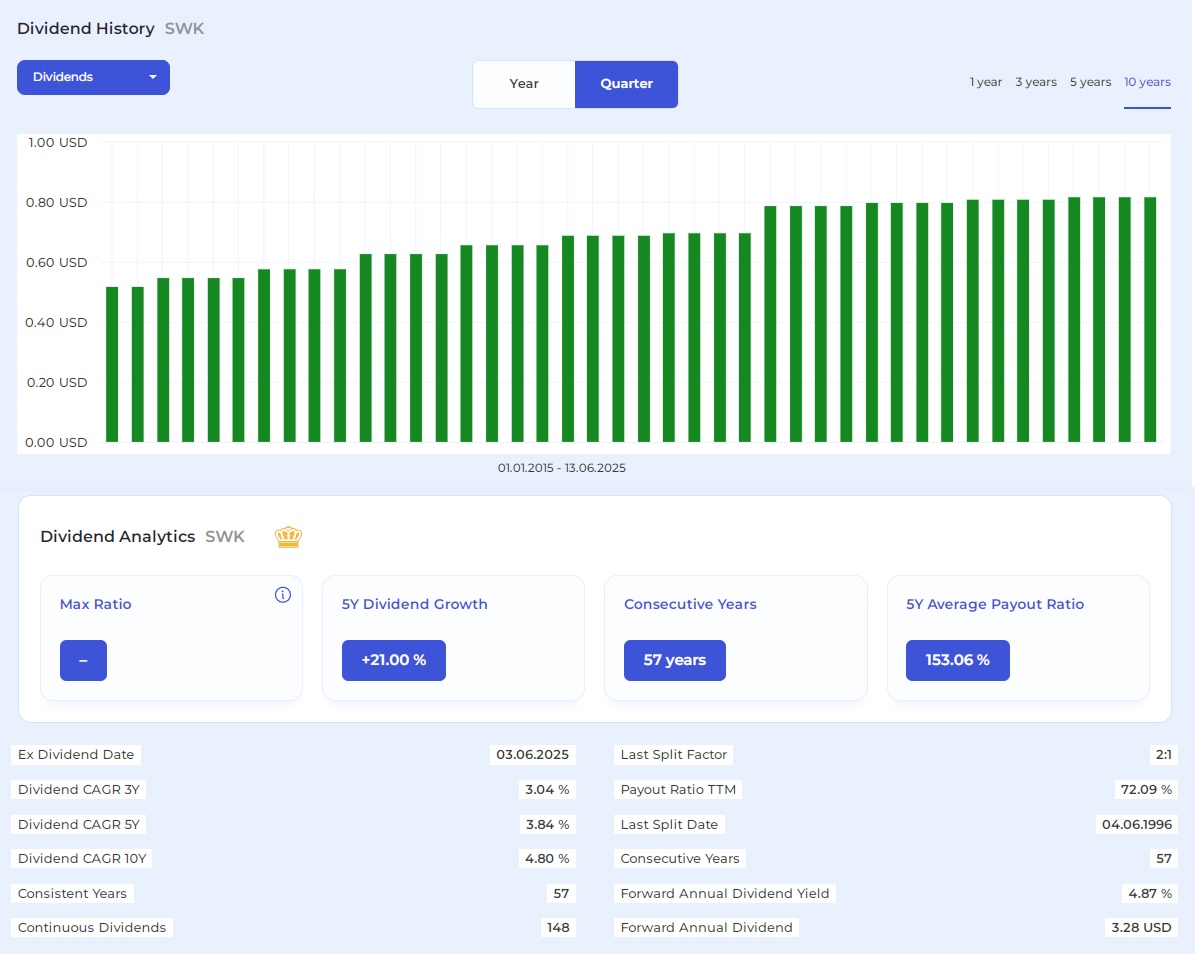
Task: Click the chart date range caption
Action: coord(562,468)
